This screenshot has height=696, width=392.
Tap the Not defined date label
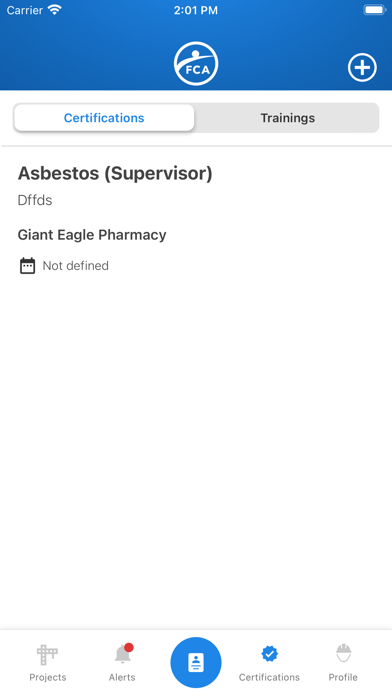coord(75,265)
